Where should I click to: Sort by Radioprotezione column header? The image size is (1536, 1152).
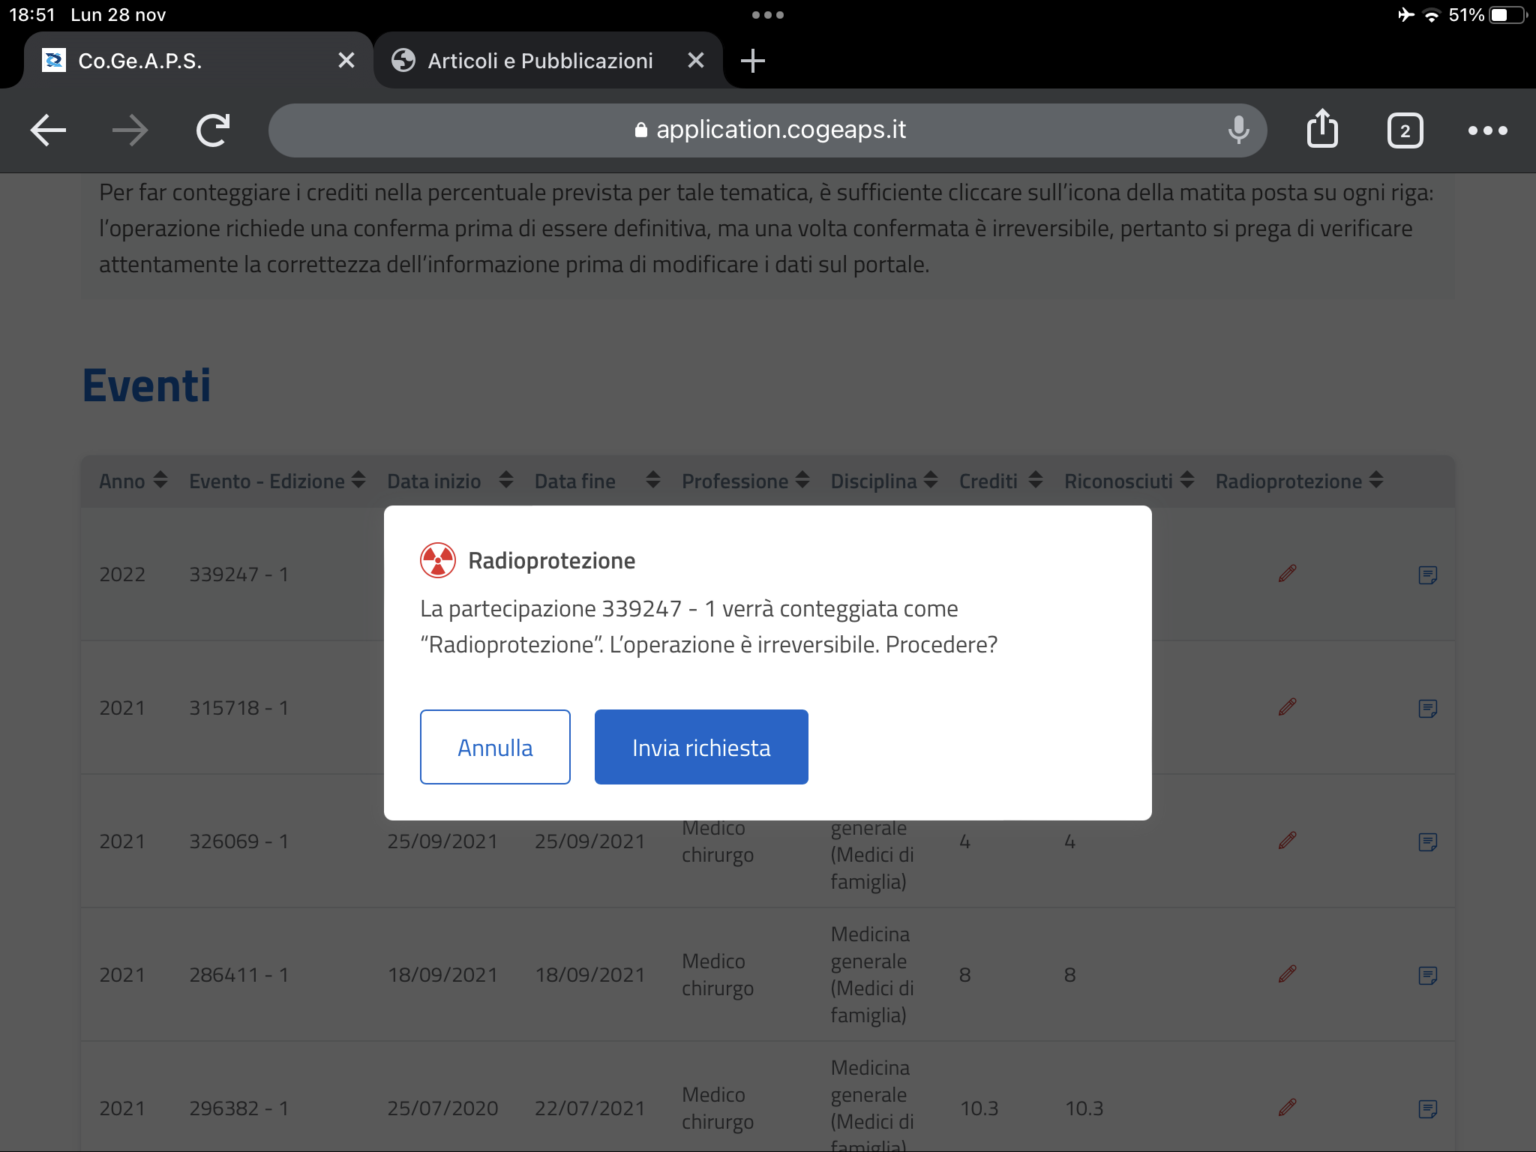point(1298,481)
